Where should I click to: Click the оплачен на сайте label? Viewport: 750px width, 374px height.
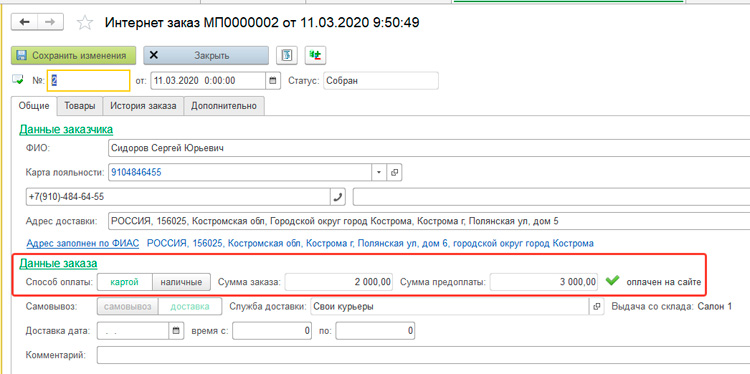click(x=664, y=282)
